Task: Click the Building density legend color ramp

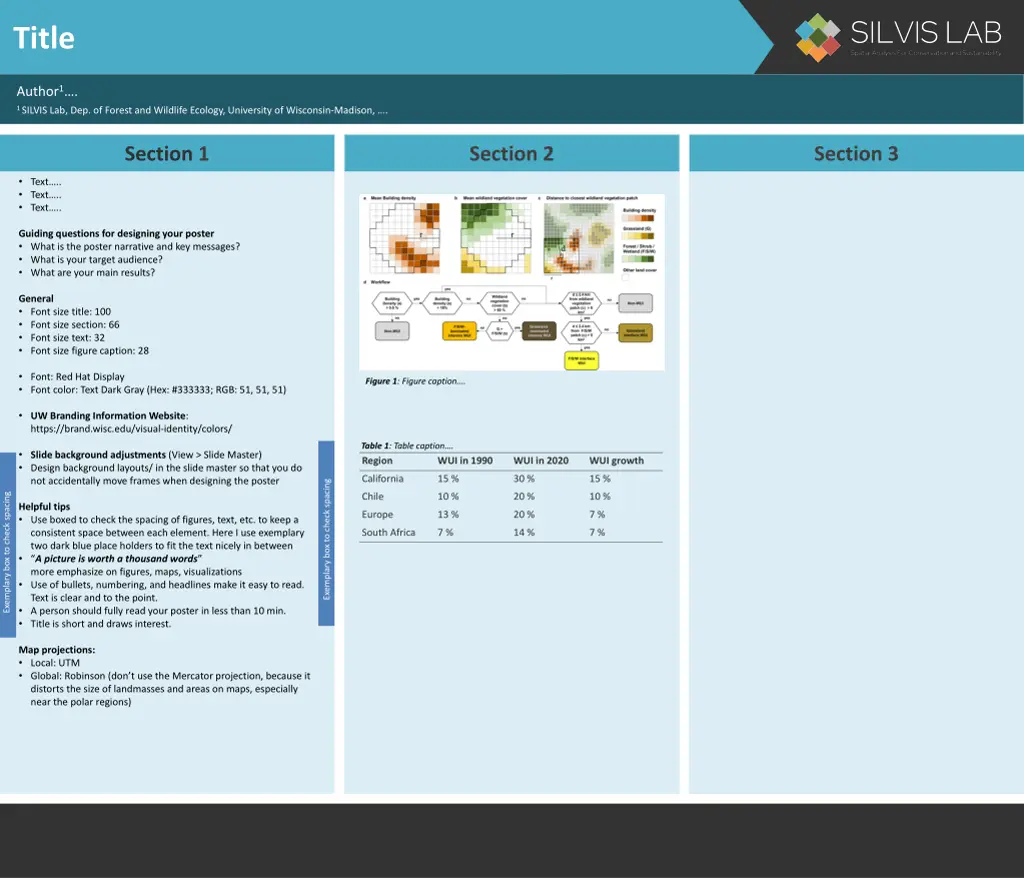Action: point(638,219)
